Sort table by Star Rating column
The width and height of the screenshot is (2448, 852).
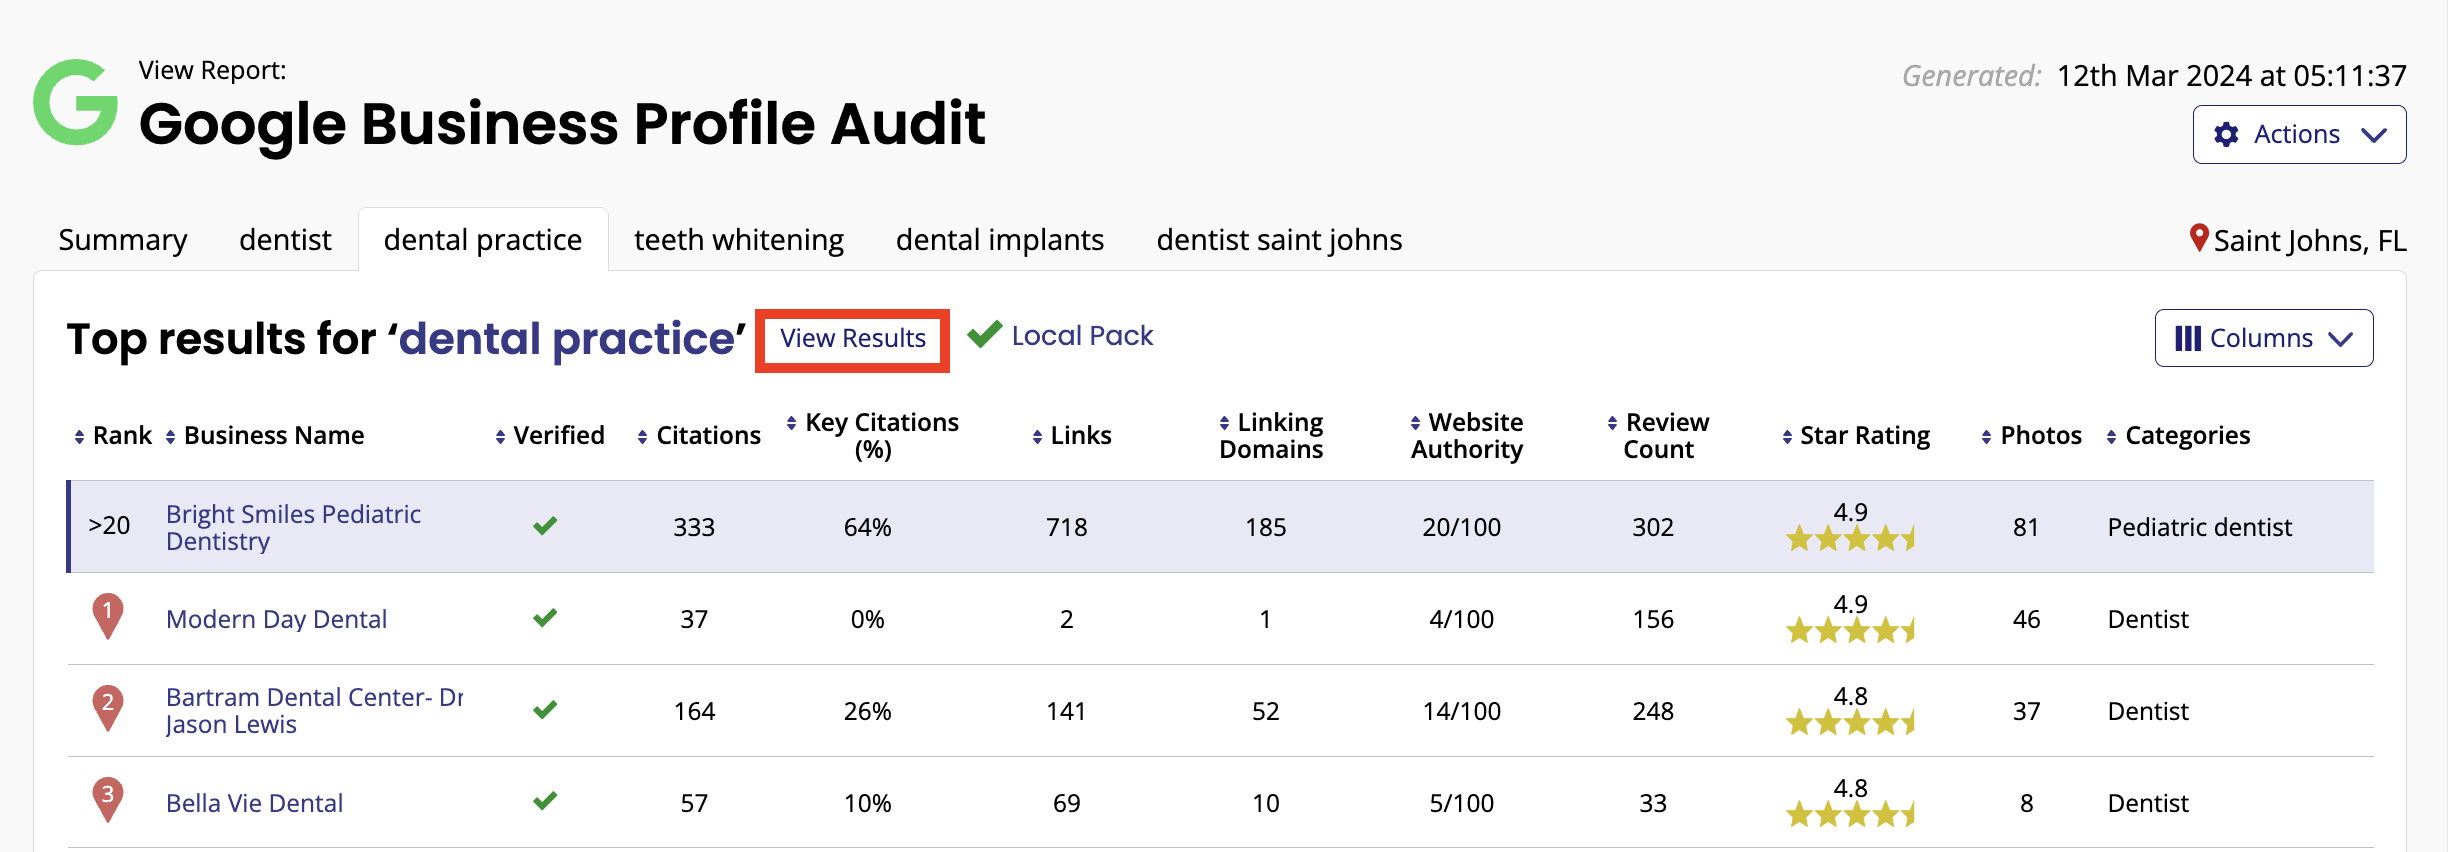click(1856, 436)
